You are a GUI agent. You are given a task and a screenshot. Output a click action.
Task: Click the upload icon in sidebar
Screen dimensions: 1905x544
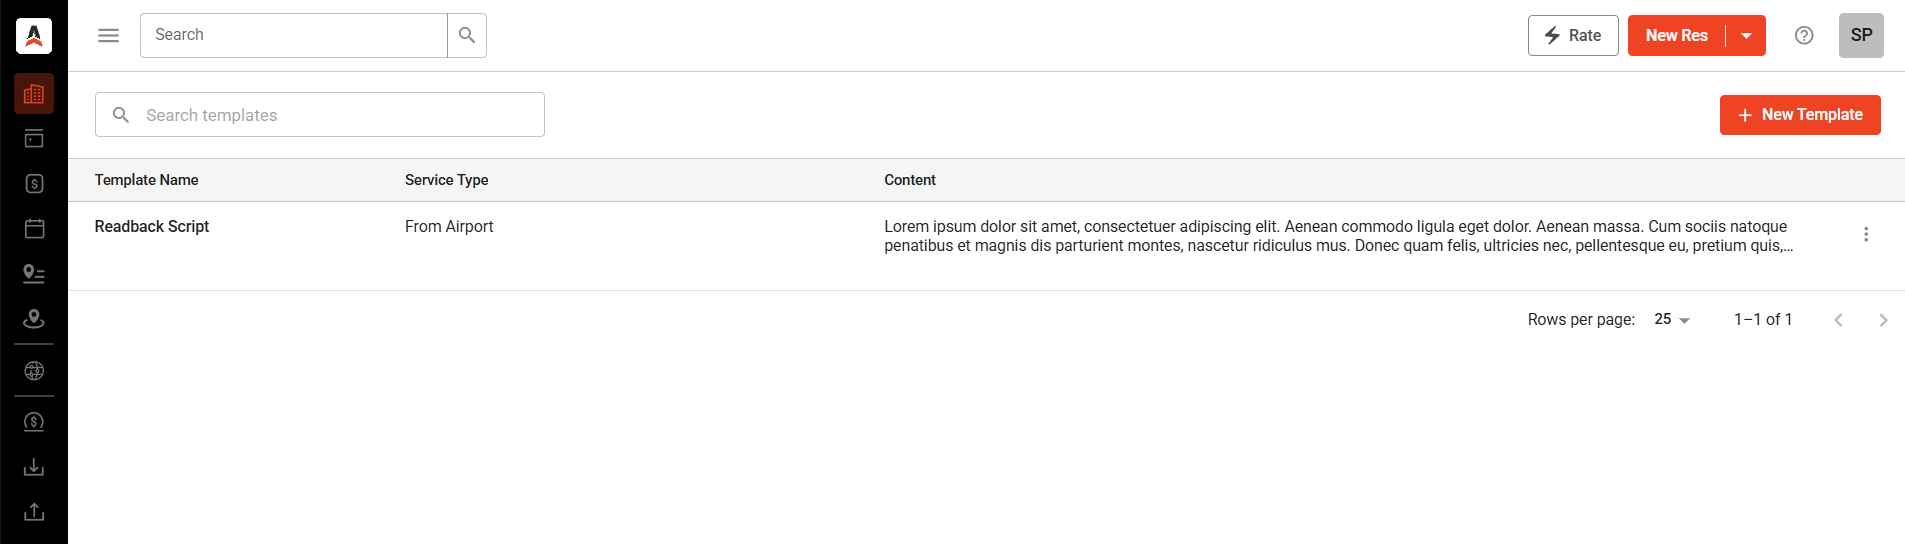pyautogui.click(x=34, y=512)
